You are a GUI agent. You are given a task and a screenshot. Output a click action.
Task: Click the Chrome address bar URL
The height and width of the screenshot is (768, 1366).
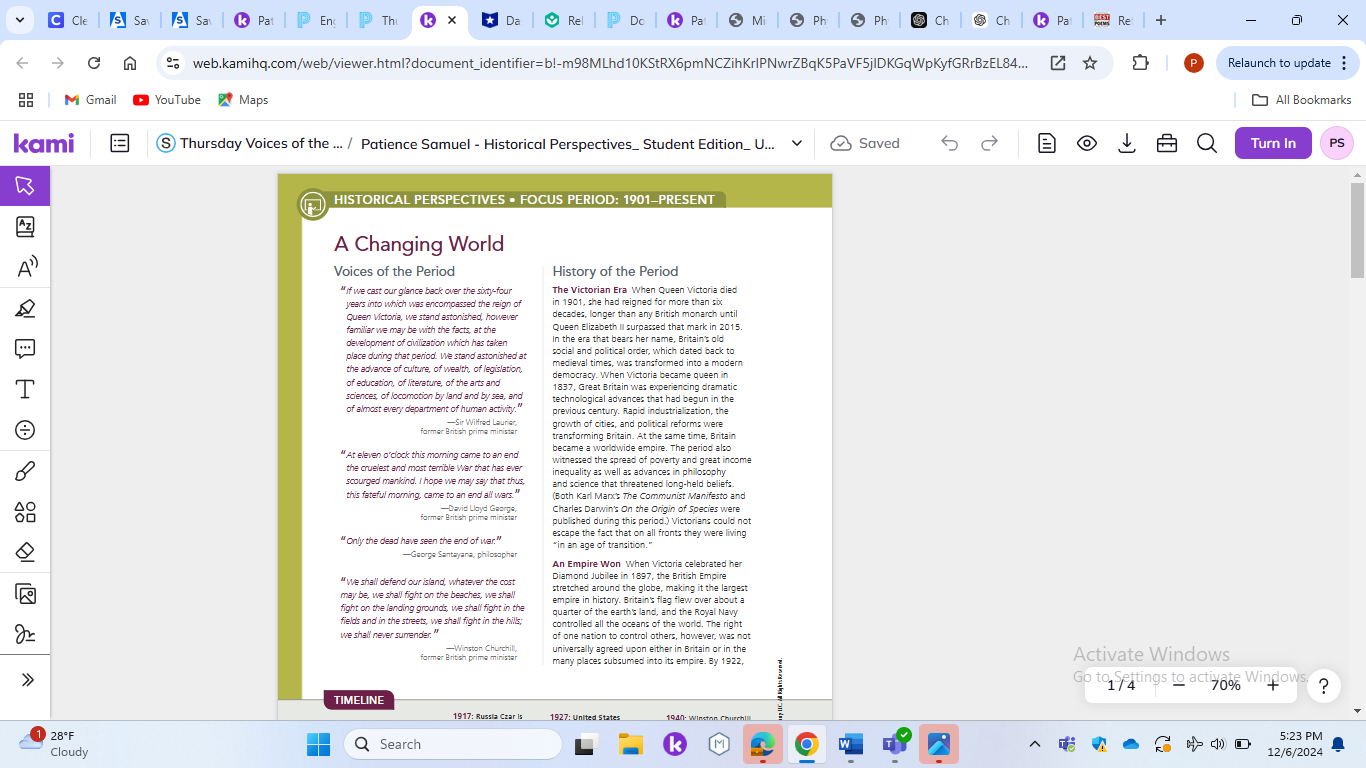pos(610,63)
